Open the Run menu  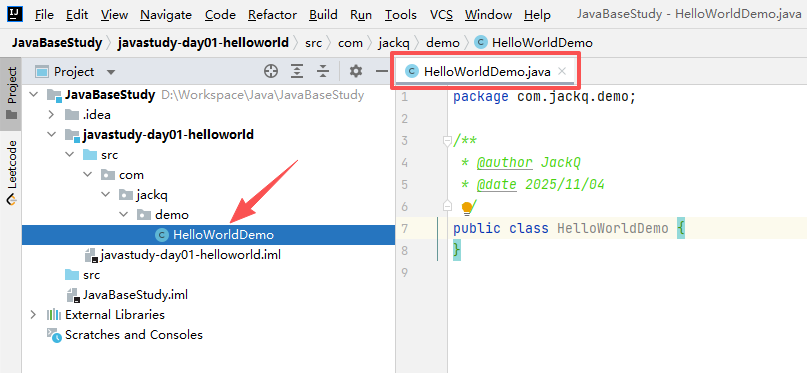pyautogui.click(x=361, y=15)
